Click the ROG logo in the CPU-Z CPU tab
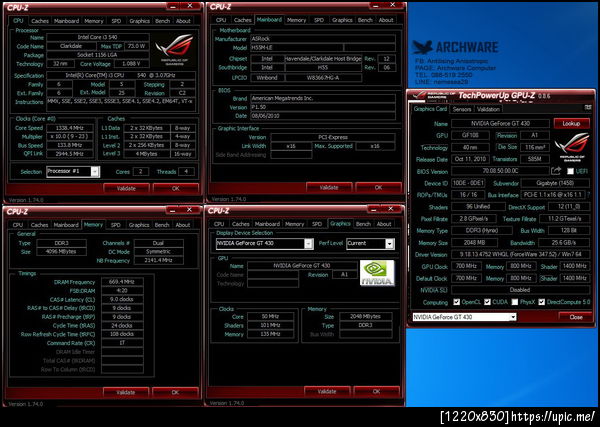Screen dimensions: 600x427 pos(174,50)
